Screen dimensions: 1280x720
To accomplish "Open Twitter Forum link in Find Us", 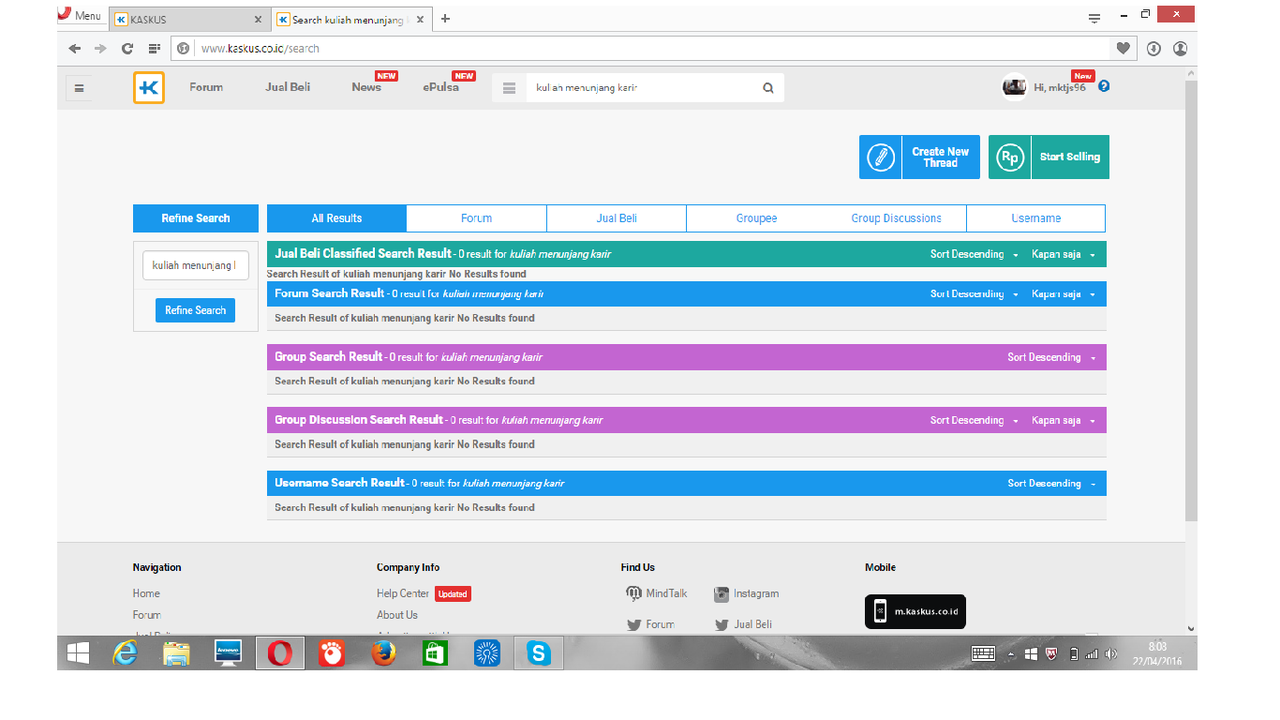I will pos(650,624).
